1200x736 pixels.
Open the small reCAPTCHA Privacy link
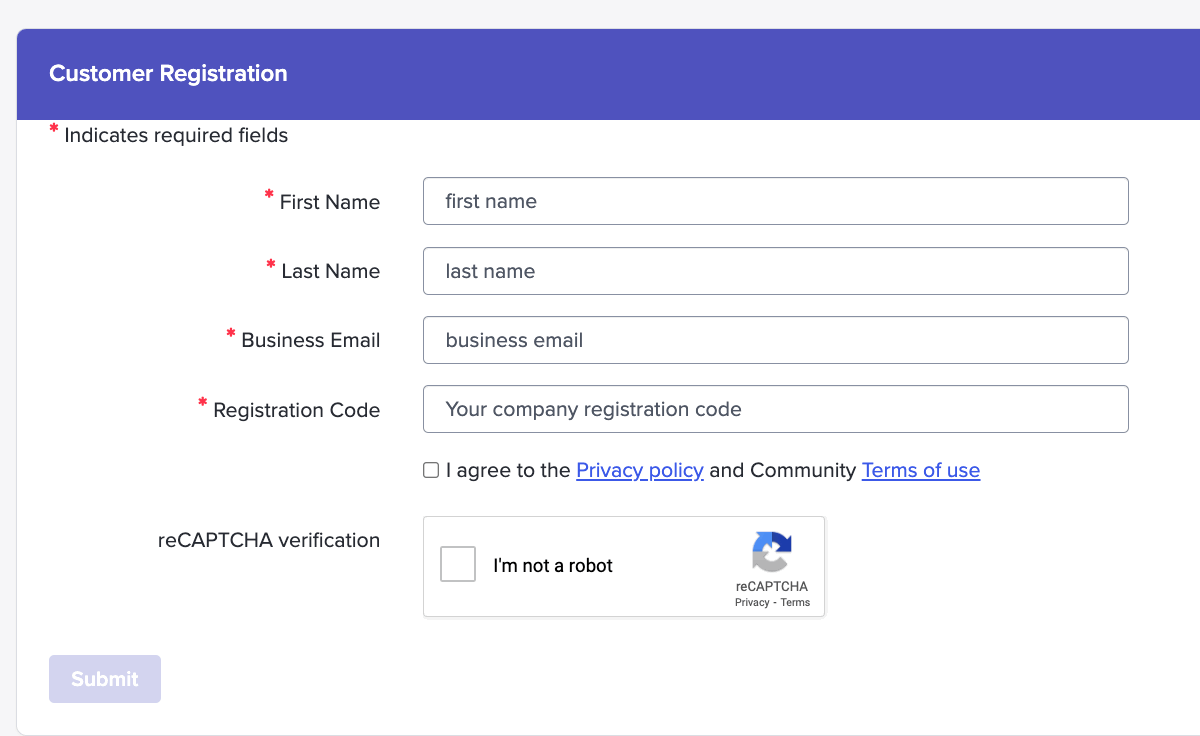tap(752, 602)
